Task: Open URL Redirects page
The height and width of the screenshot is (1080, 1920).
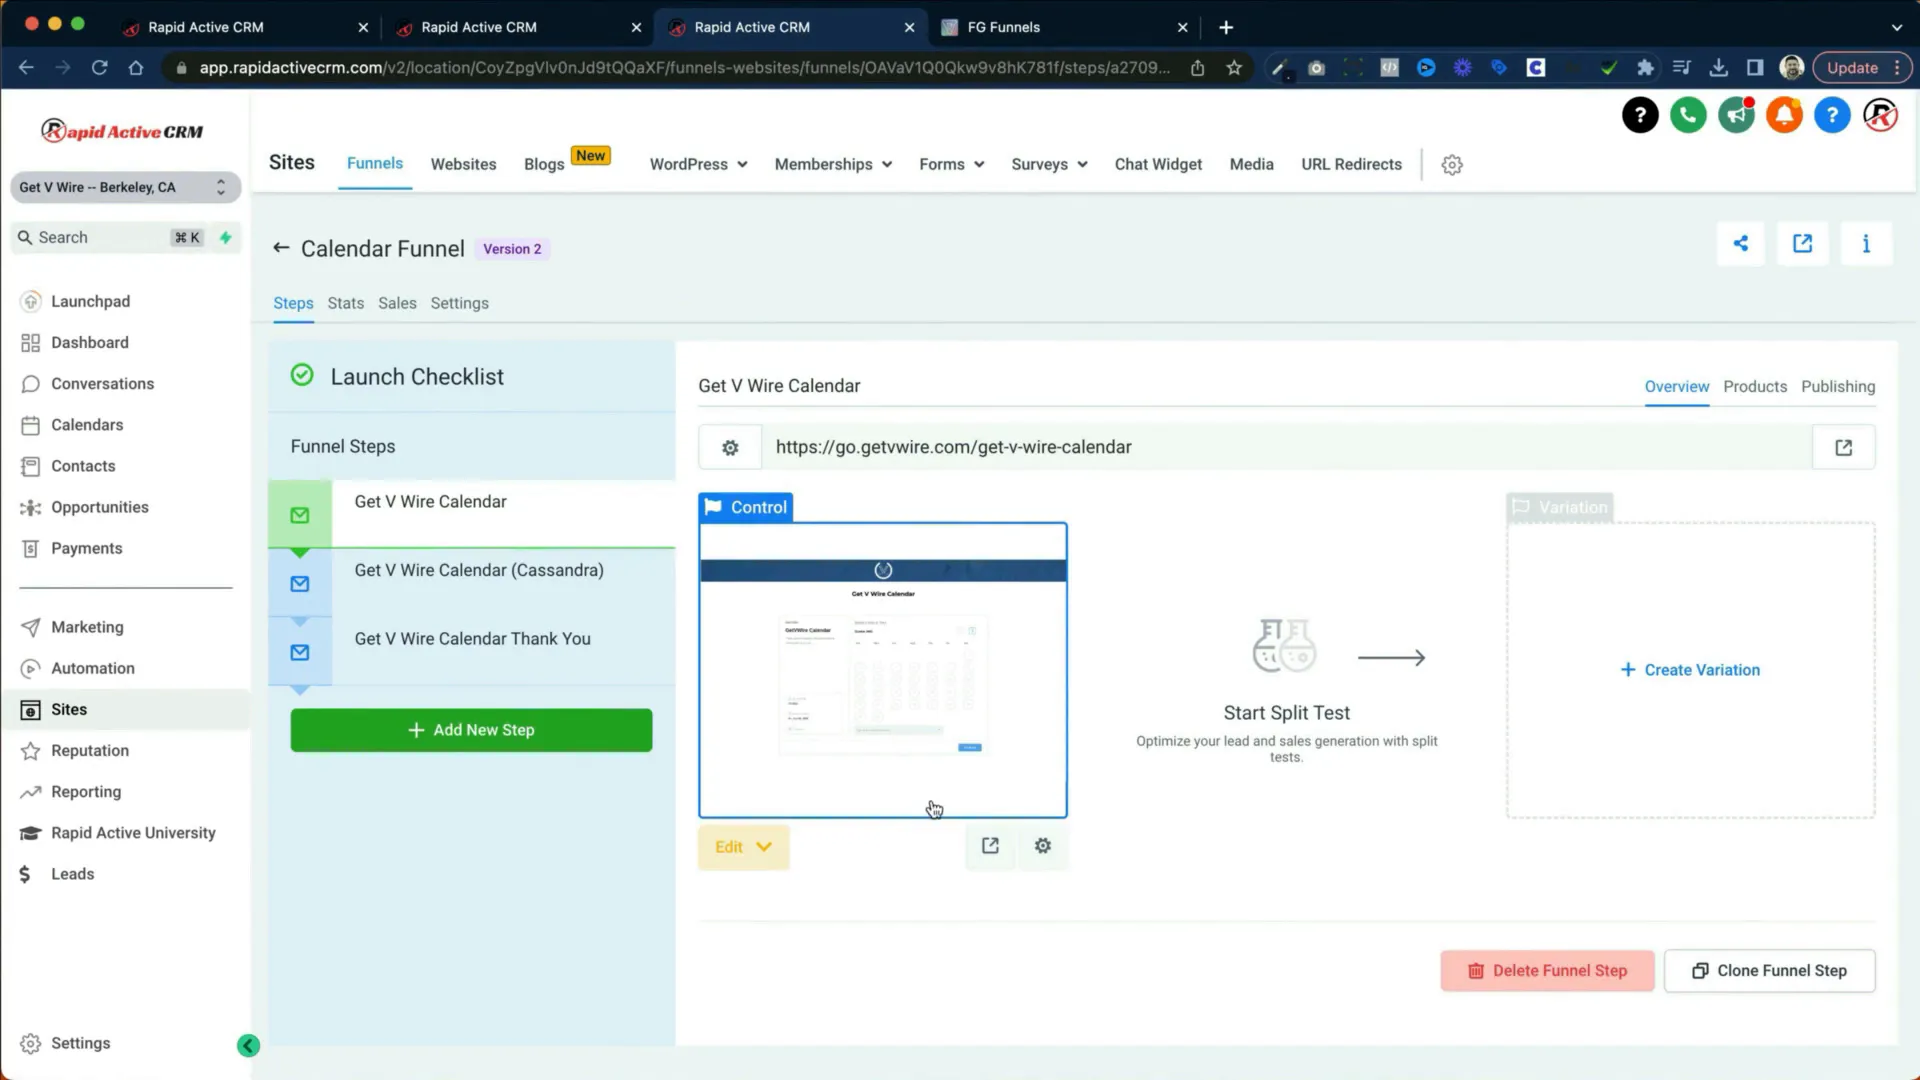Action: pos(1351,164)
